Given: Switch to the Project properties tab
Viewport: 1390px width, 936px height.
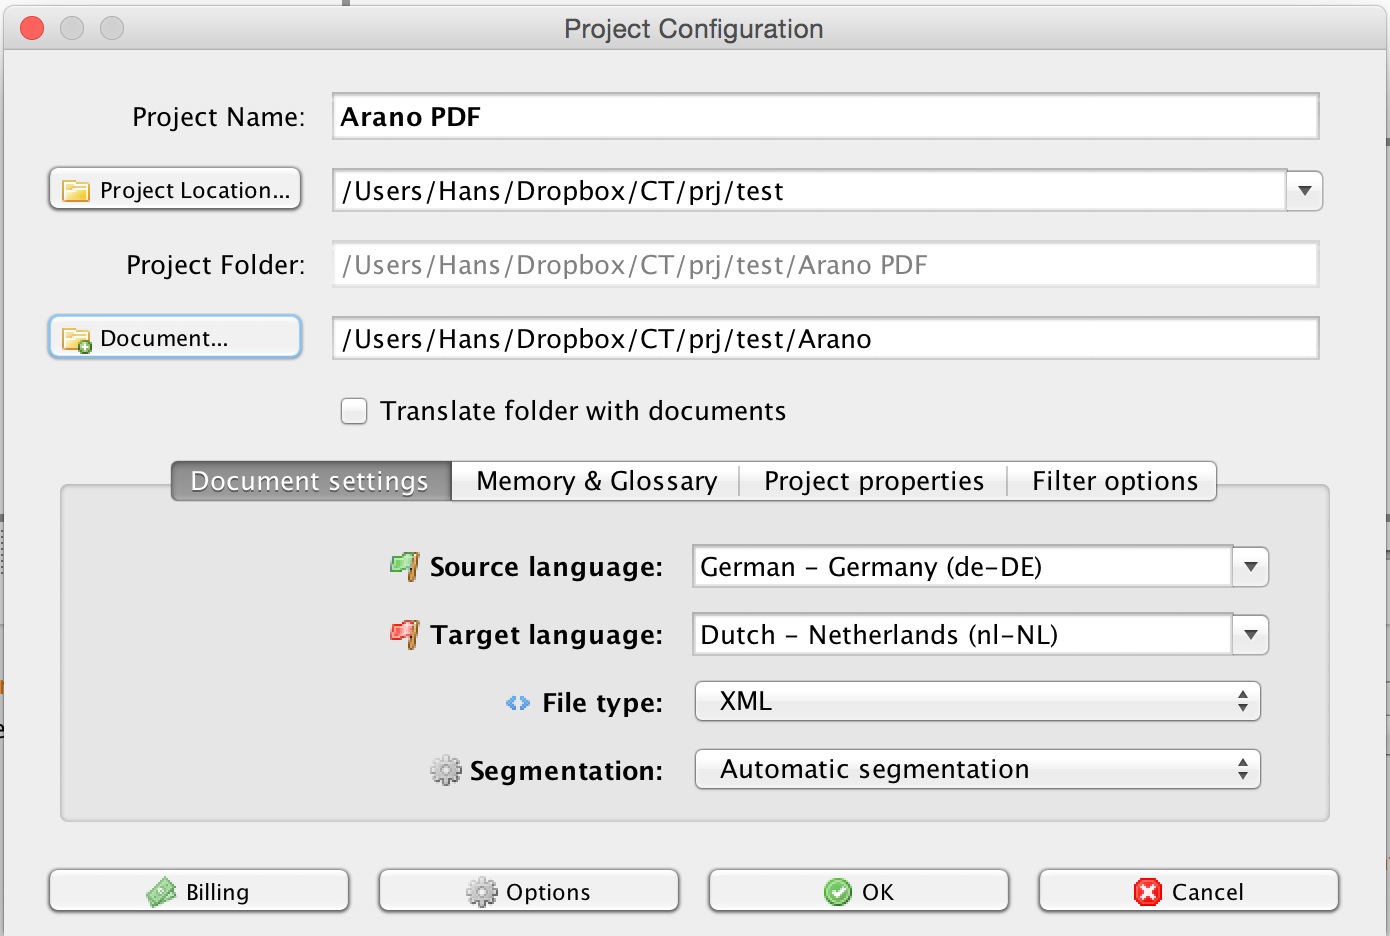Looking at the screenshot, I should 873,481.
